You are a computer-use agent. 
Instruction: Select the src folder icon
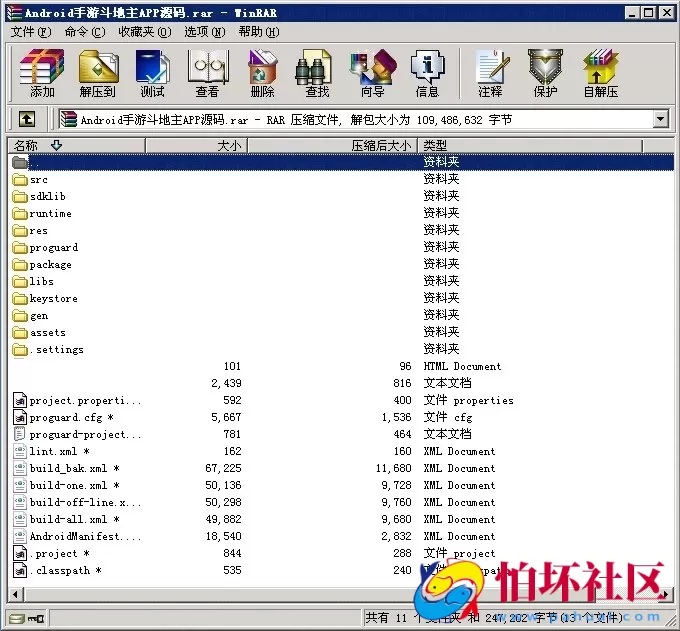click(20, 179)
